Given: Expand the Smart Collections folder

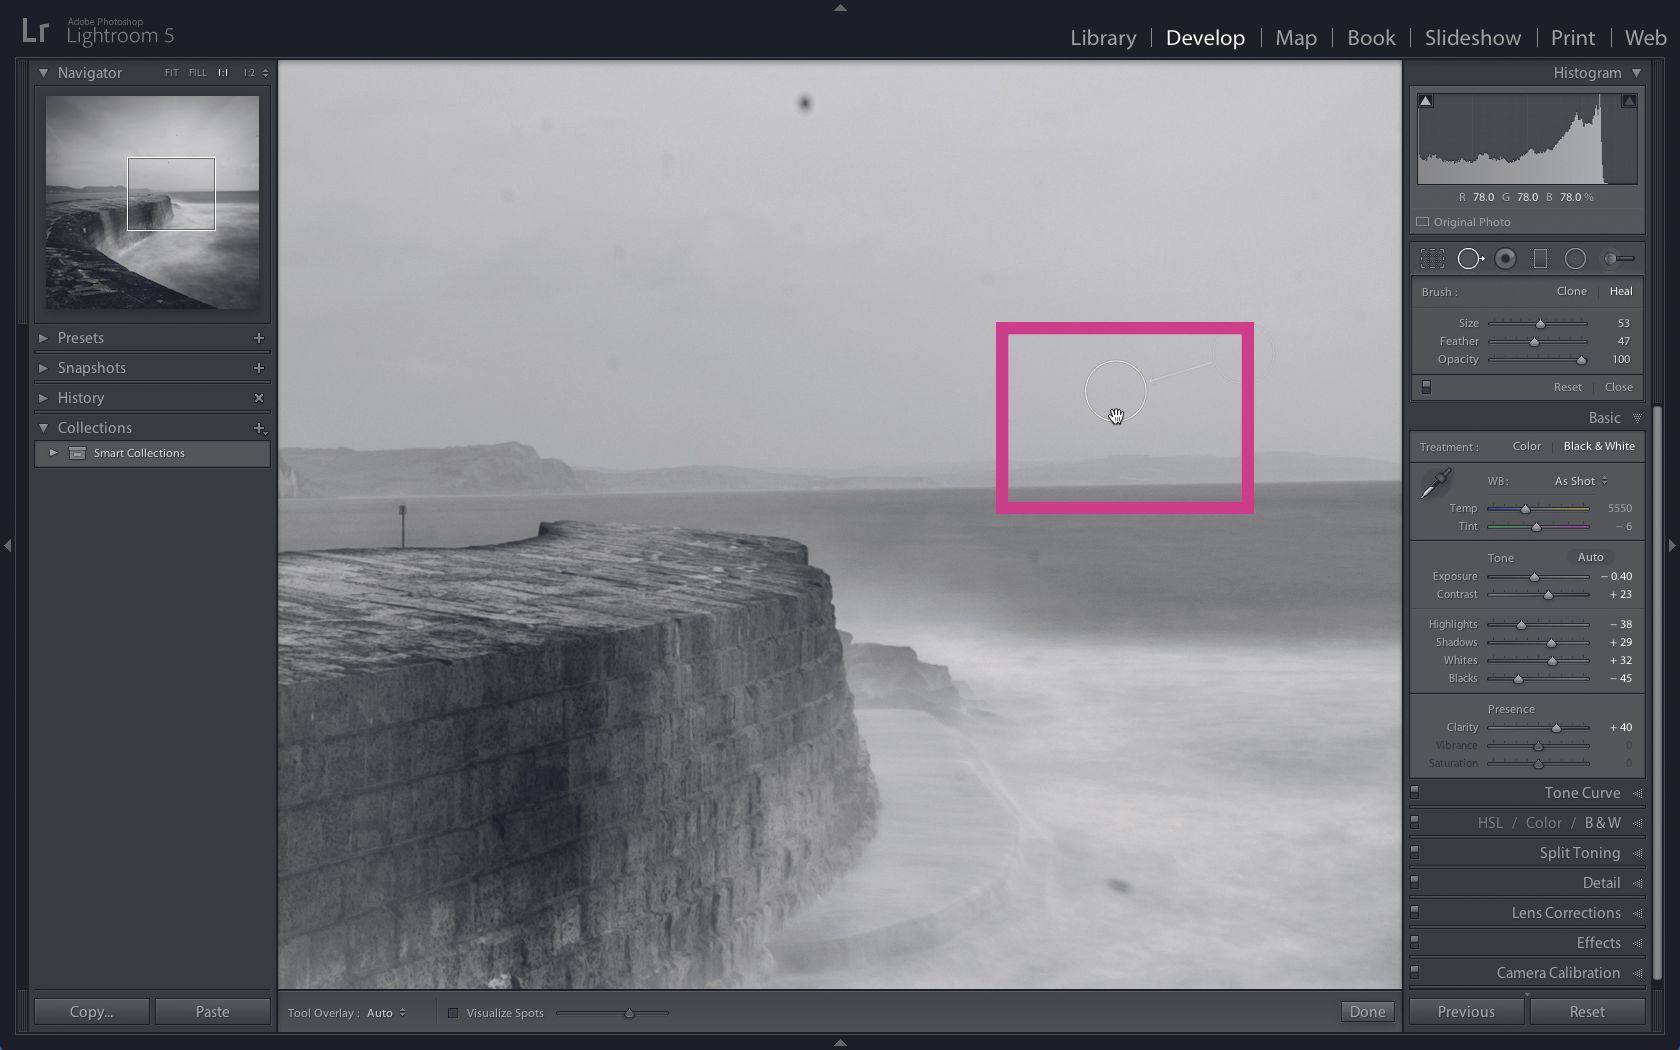Looking at the screenshot, I should [52, 453].
